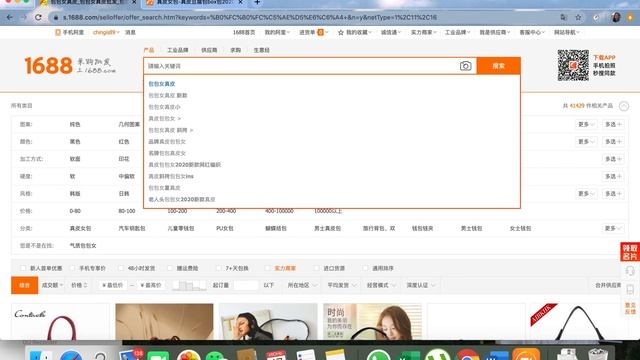Open the 意见反馈 feedback sidebar item
The image size is (640, 360).
tap(630, 308)
